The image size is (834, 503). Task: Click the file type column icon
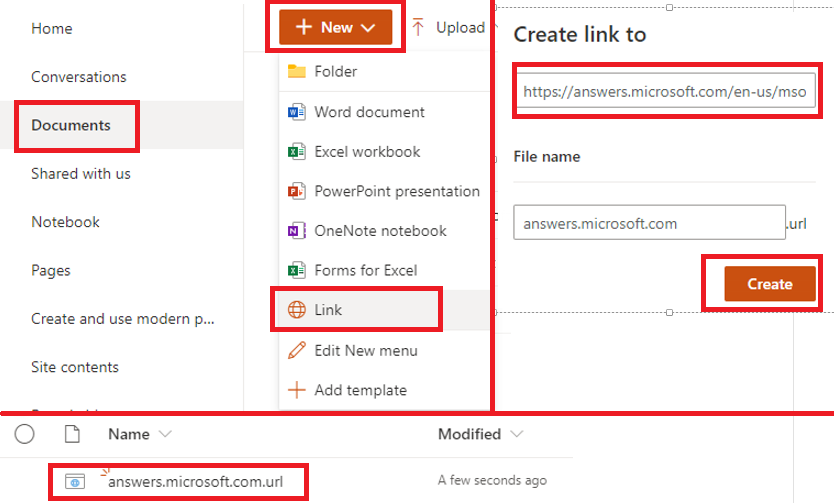(72, 434)
